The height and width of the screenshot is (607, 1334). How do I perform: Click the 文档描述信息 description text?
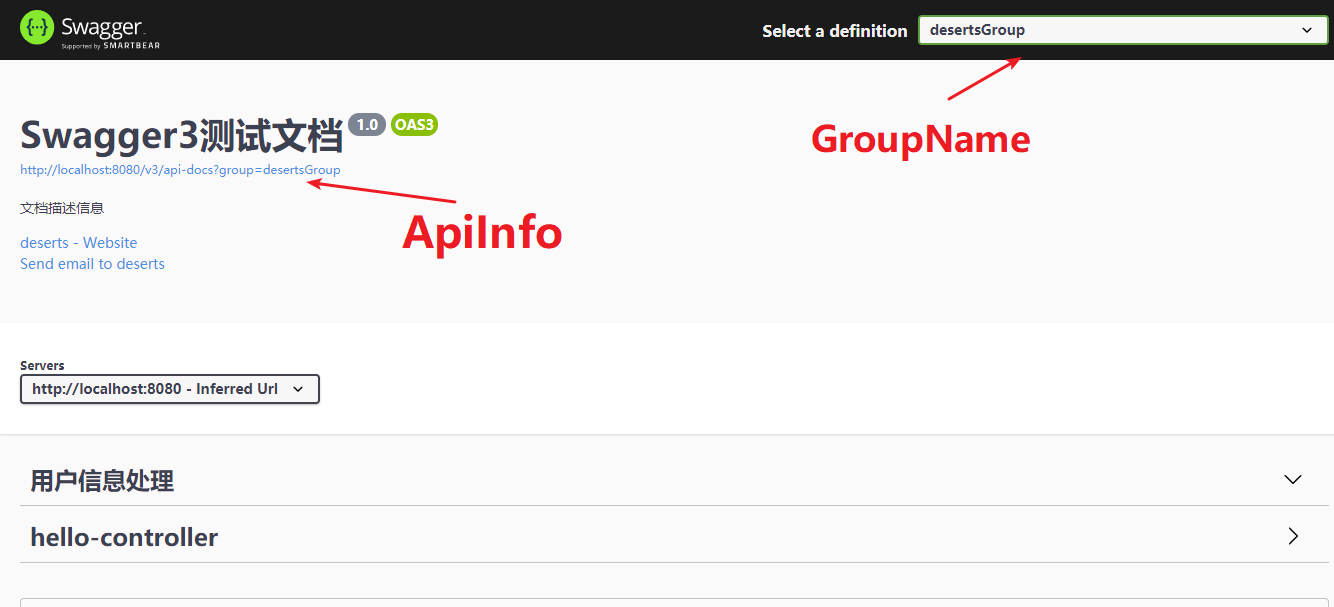62,208
